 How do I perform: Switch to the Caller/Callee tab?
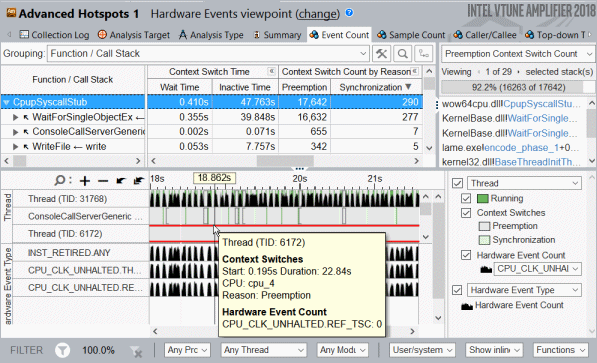(x=485, y=35)
